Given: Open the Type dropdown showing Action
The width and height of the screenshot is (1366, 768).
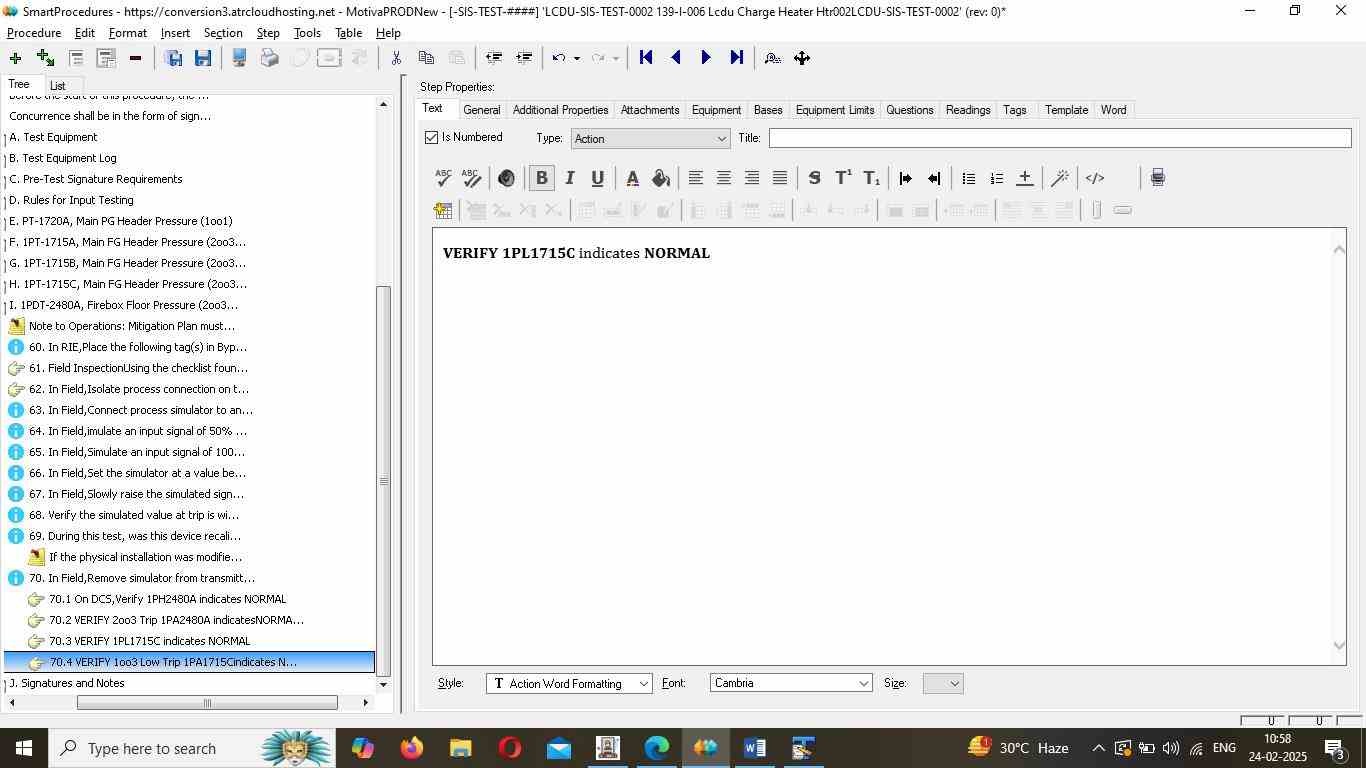Looking at the screenshot, I should point(650,139).
